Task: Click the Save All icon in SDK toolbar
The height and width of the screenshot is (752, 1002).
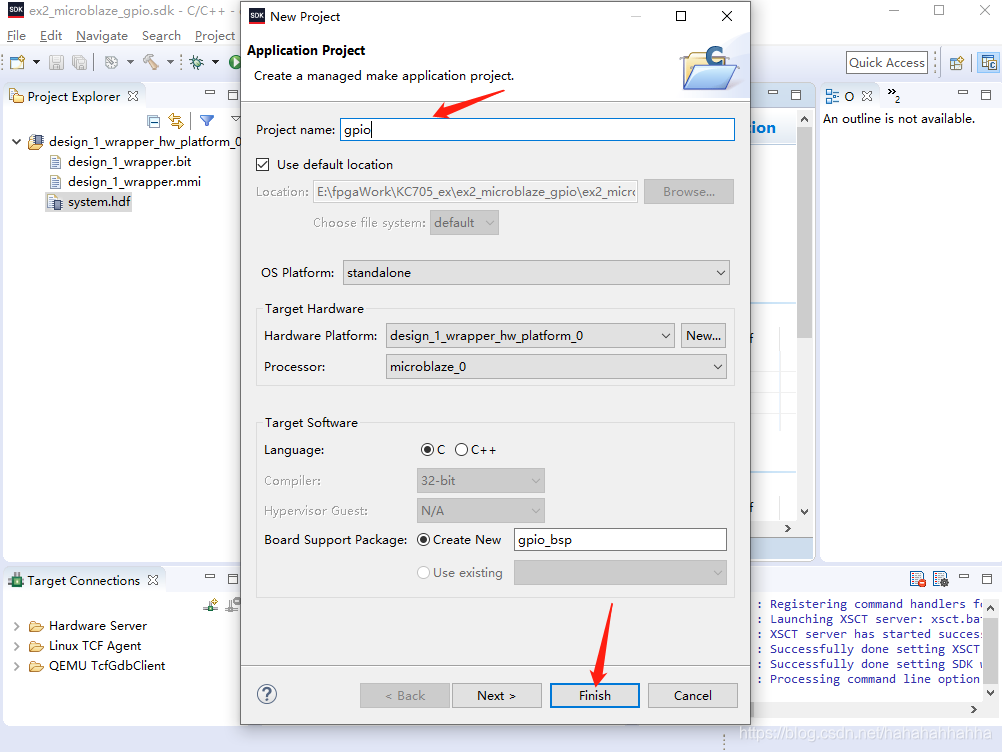Action: [x=79, y=62]
